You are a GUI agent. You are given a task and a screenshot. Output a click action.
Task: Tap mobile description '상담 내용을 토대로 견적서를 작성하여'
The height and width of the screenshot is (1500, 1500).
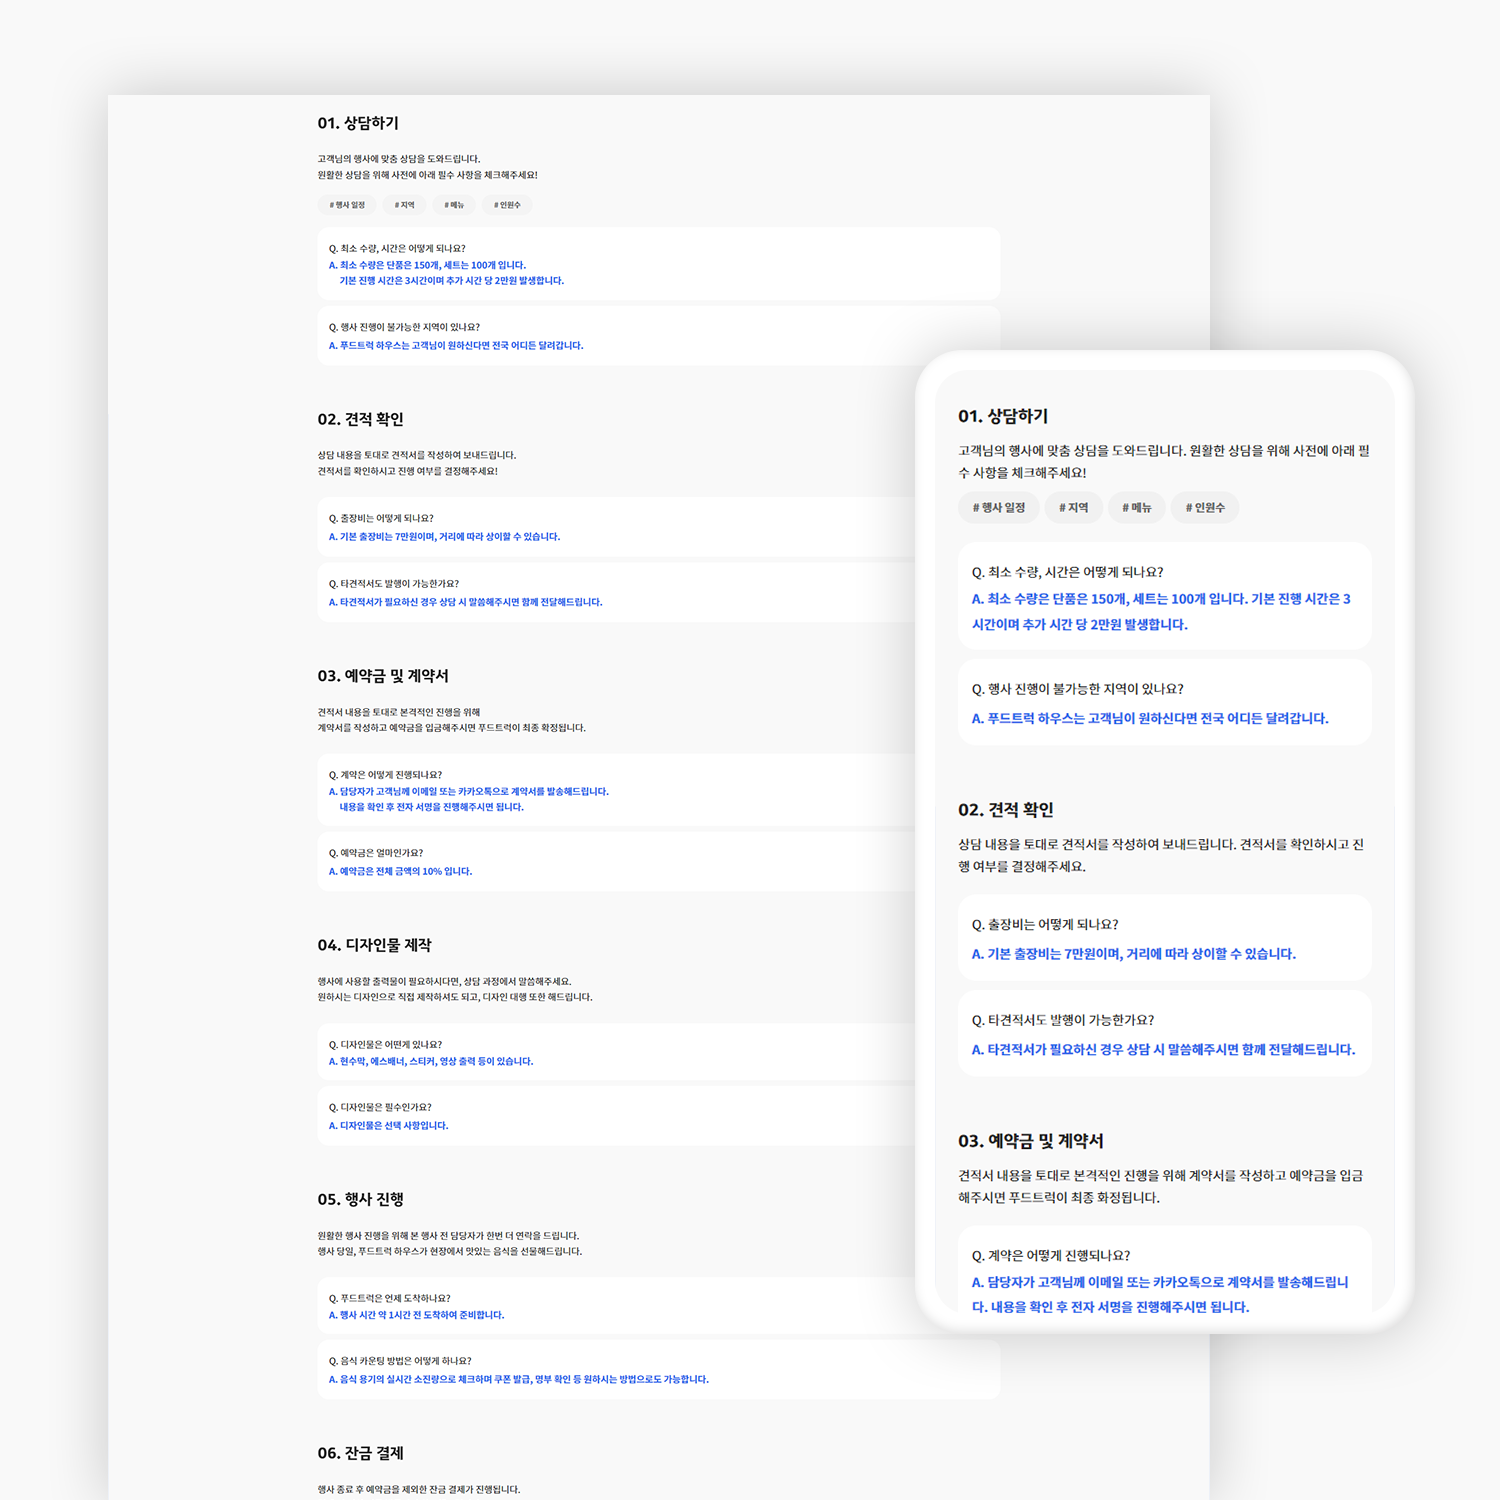tap(1161, 855)
